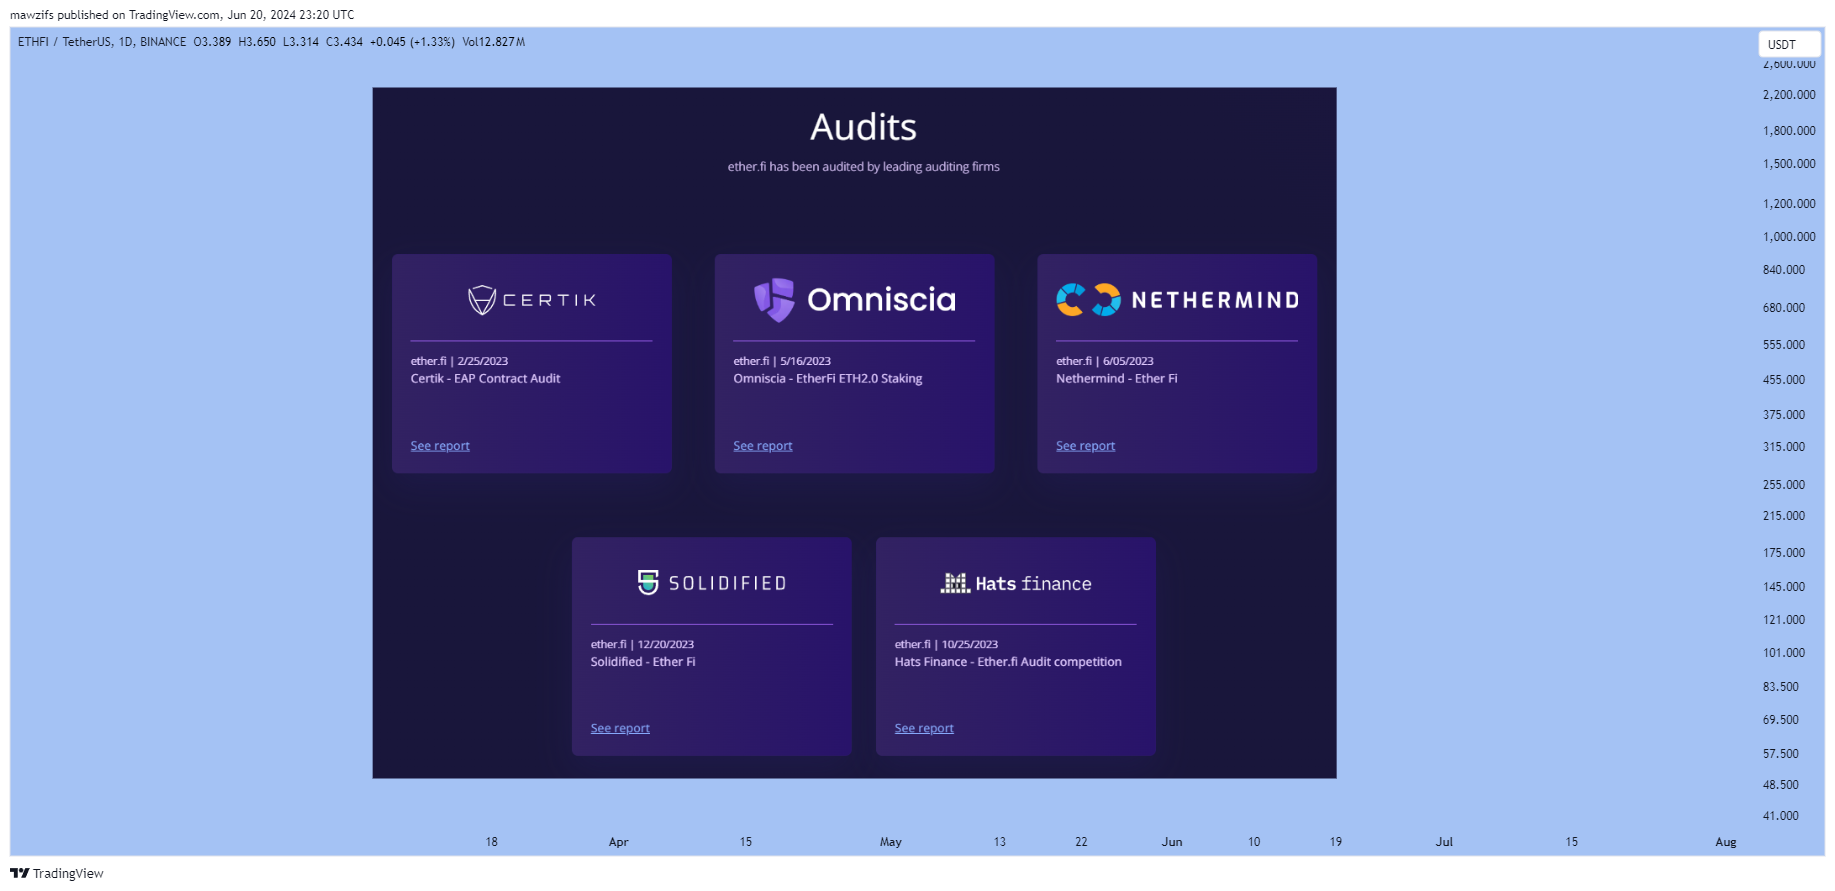Image resolution: width=1835 pixels, height=891 pixels.
Task: Click the 'ether.fi | 10/25/2023' date
Action: [946, 644]
